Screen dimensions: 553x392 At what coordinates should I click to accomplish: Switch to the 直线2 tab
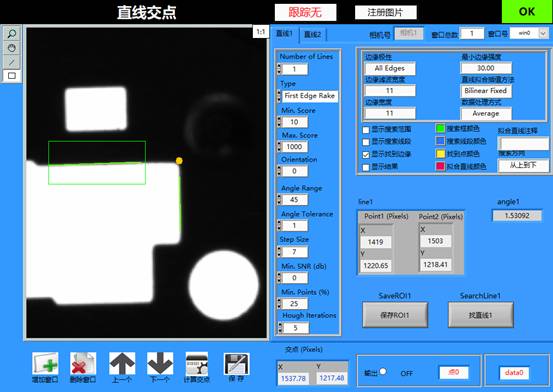click(312, 34)
